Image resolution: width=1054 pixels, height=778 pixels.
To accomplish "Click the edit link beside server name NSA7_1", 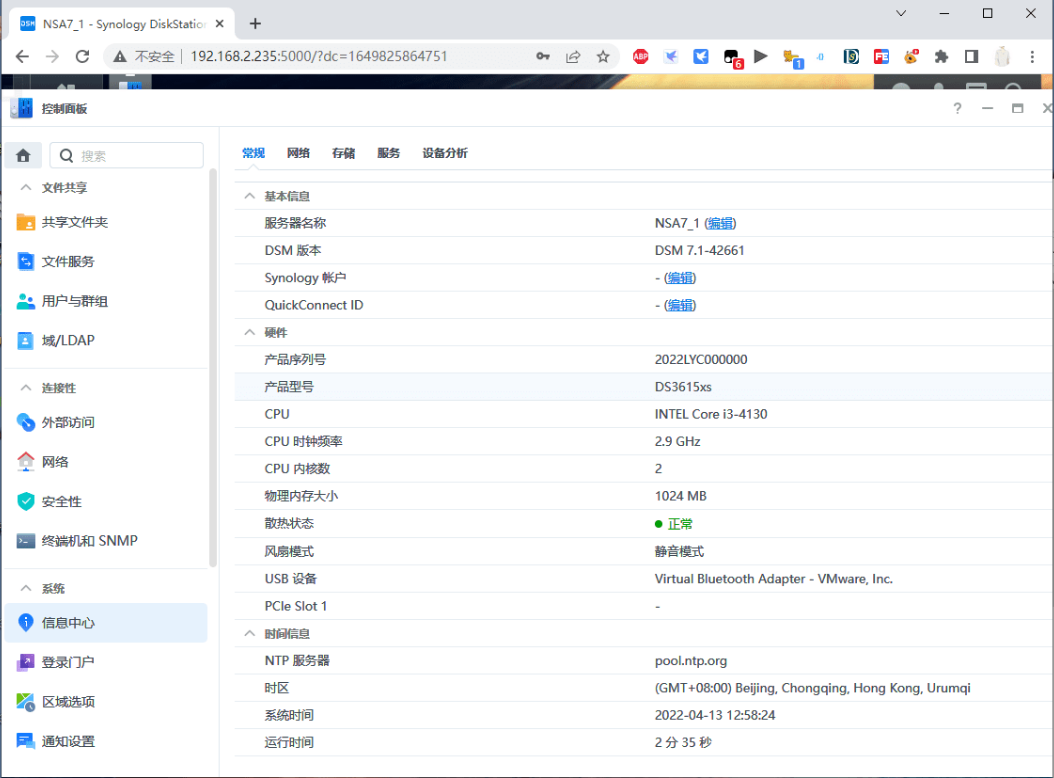I will tap(720, 224).
